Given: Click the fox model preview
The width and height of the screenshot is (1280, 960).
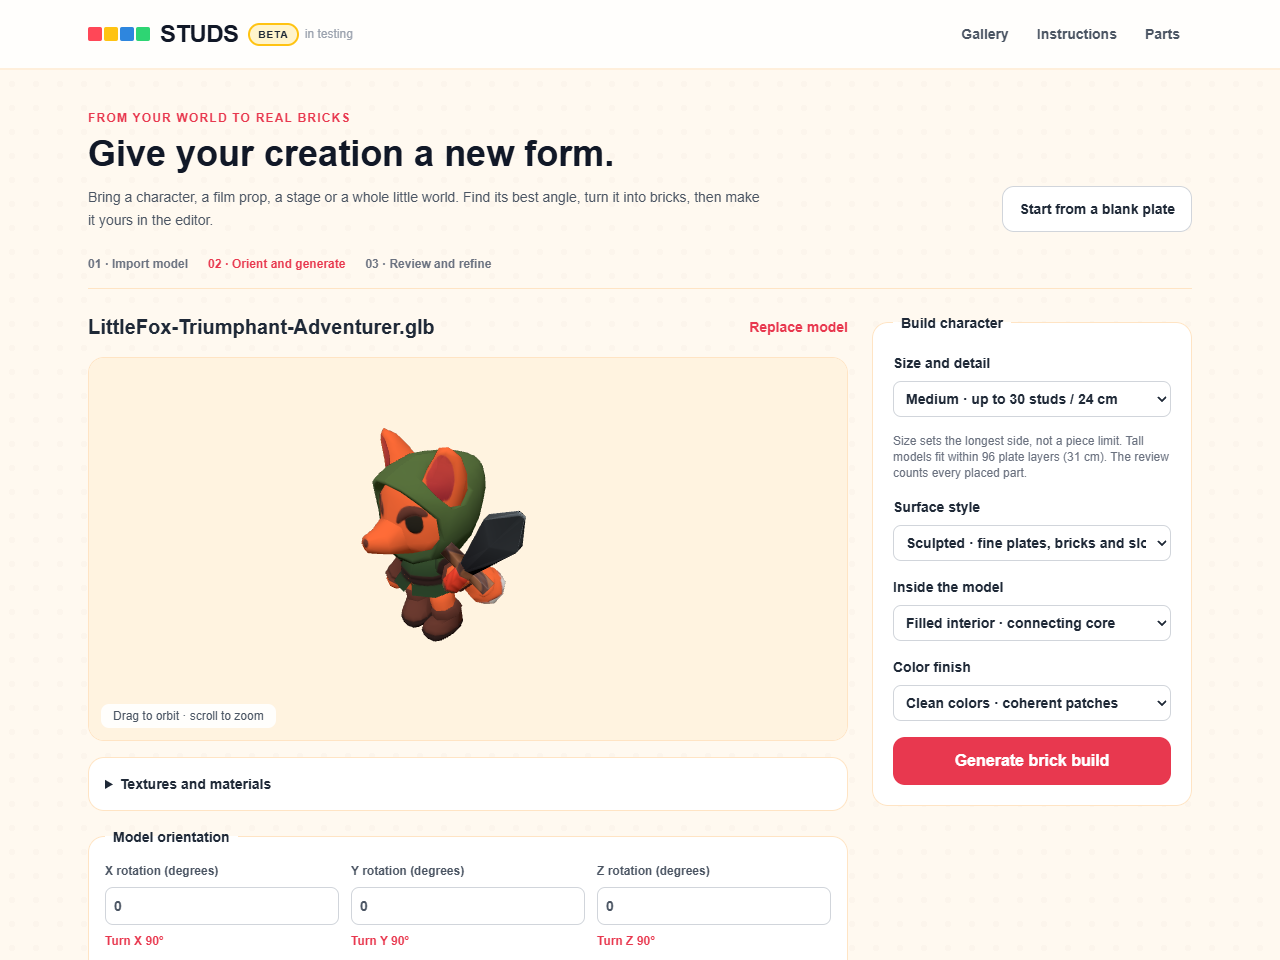Looking at the screenshot, I should pos(443,535).
